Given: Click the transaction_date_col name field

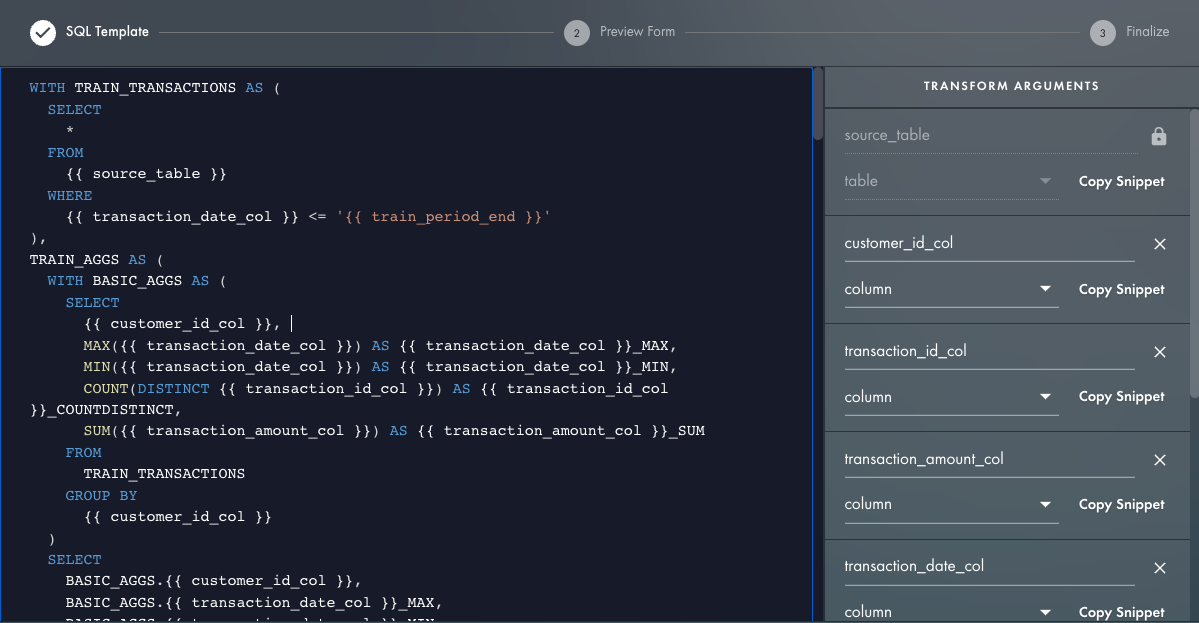Looking at the screenshot, I should tap(988, 567).
